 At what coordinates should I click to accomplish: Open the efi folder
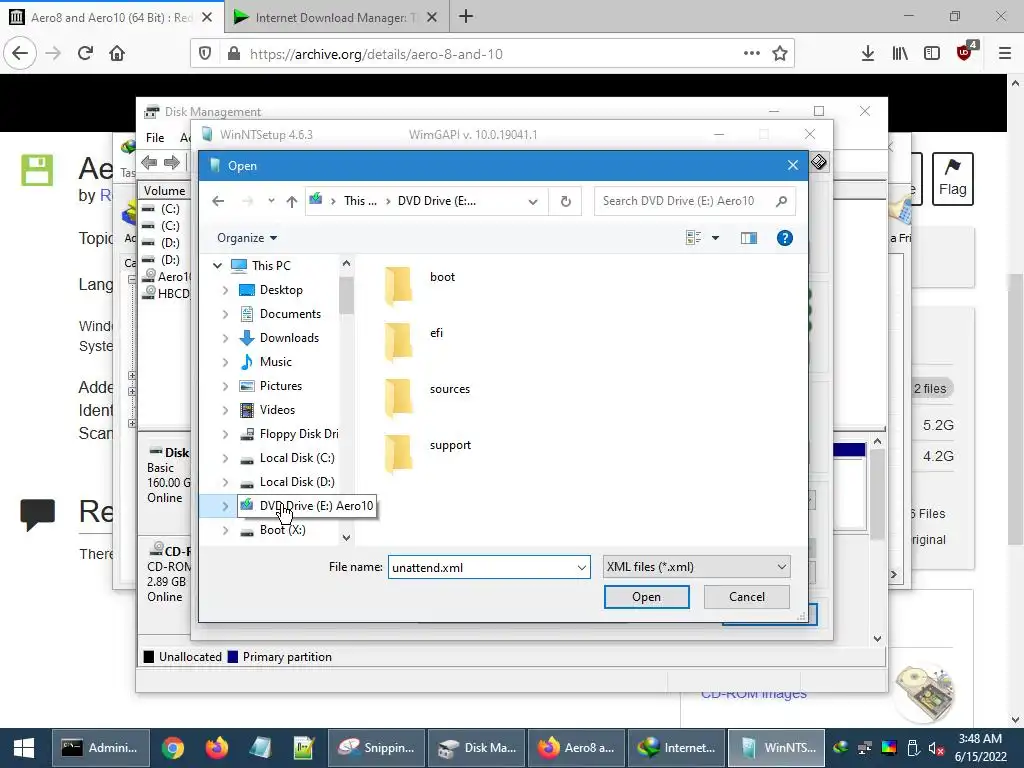click(x=415, y=342)
